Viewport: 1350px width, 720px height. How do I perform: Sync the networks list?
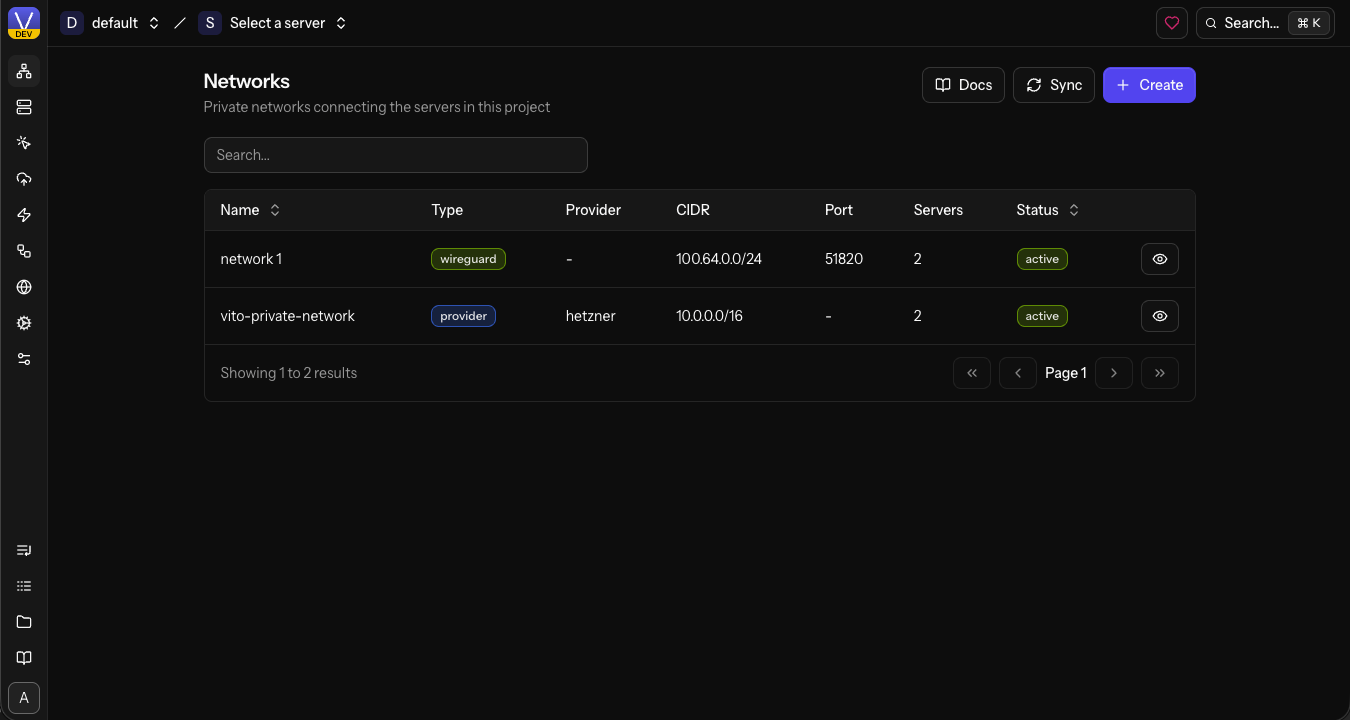[x=1054, y=85]
